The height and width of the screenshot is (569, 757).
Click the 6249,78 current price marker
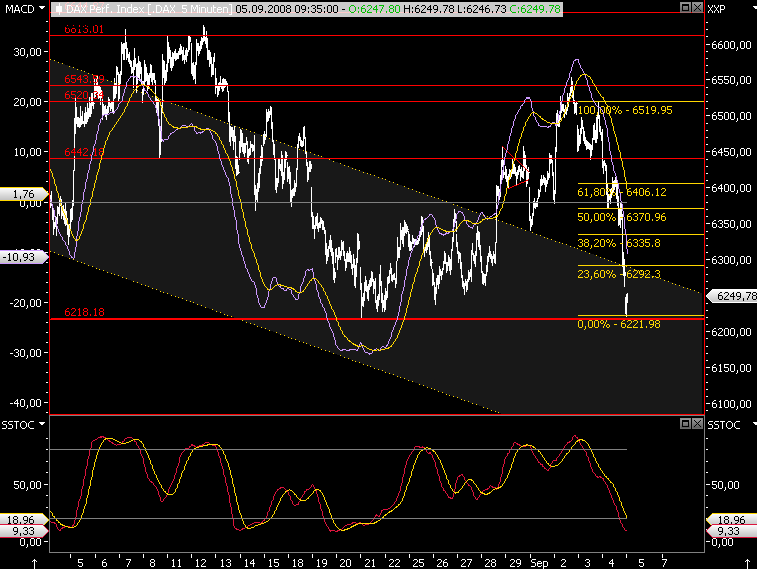point(732,296)
